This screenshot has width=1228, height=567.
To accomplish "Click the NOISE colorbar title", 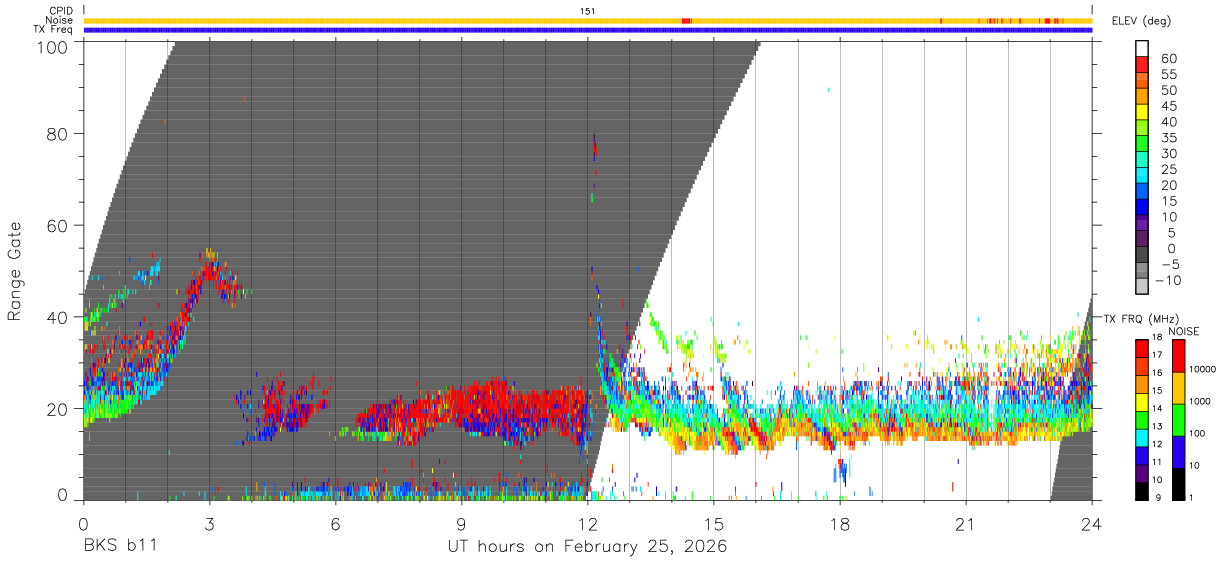I will click(1183, 332).
